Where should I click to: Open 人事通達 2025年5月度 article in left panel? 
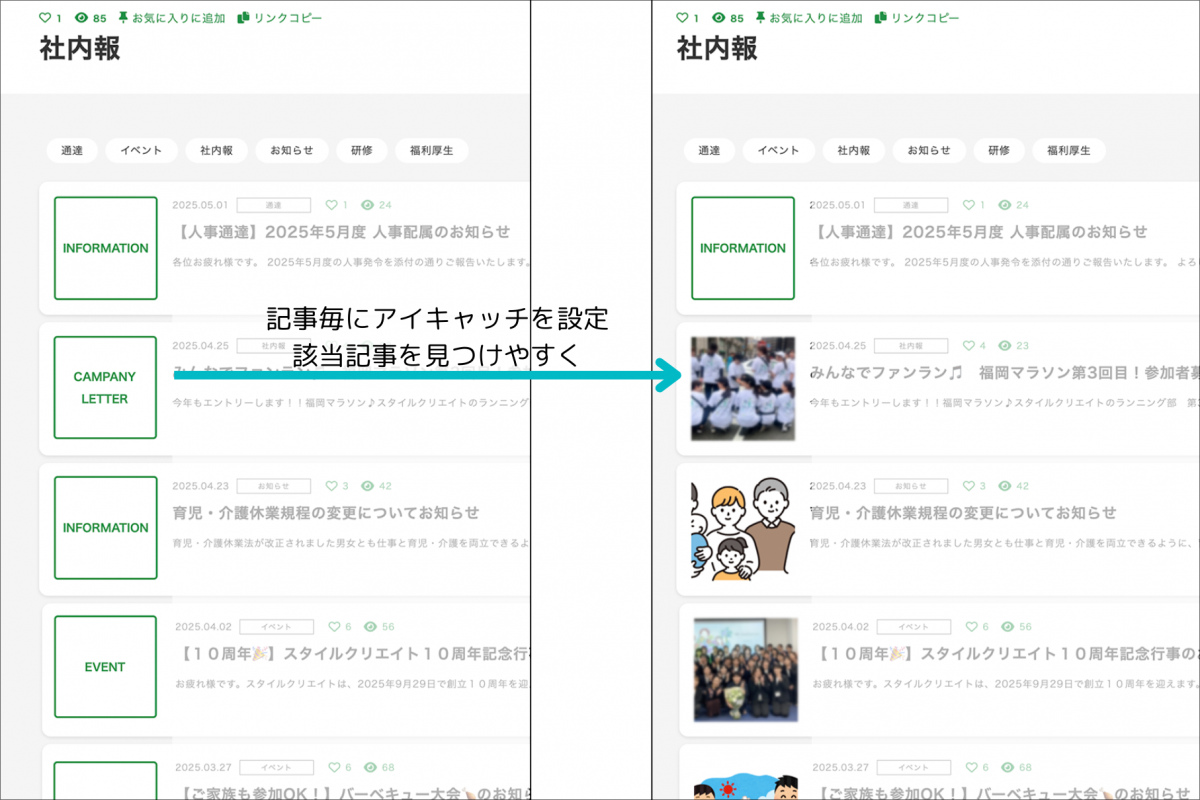pos(341,232)
